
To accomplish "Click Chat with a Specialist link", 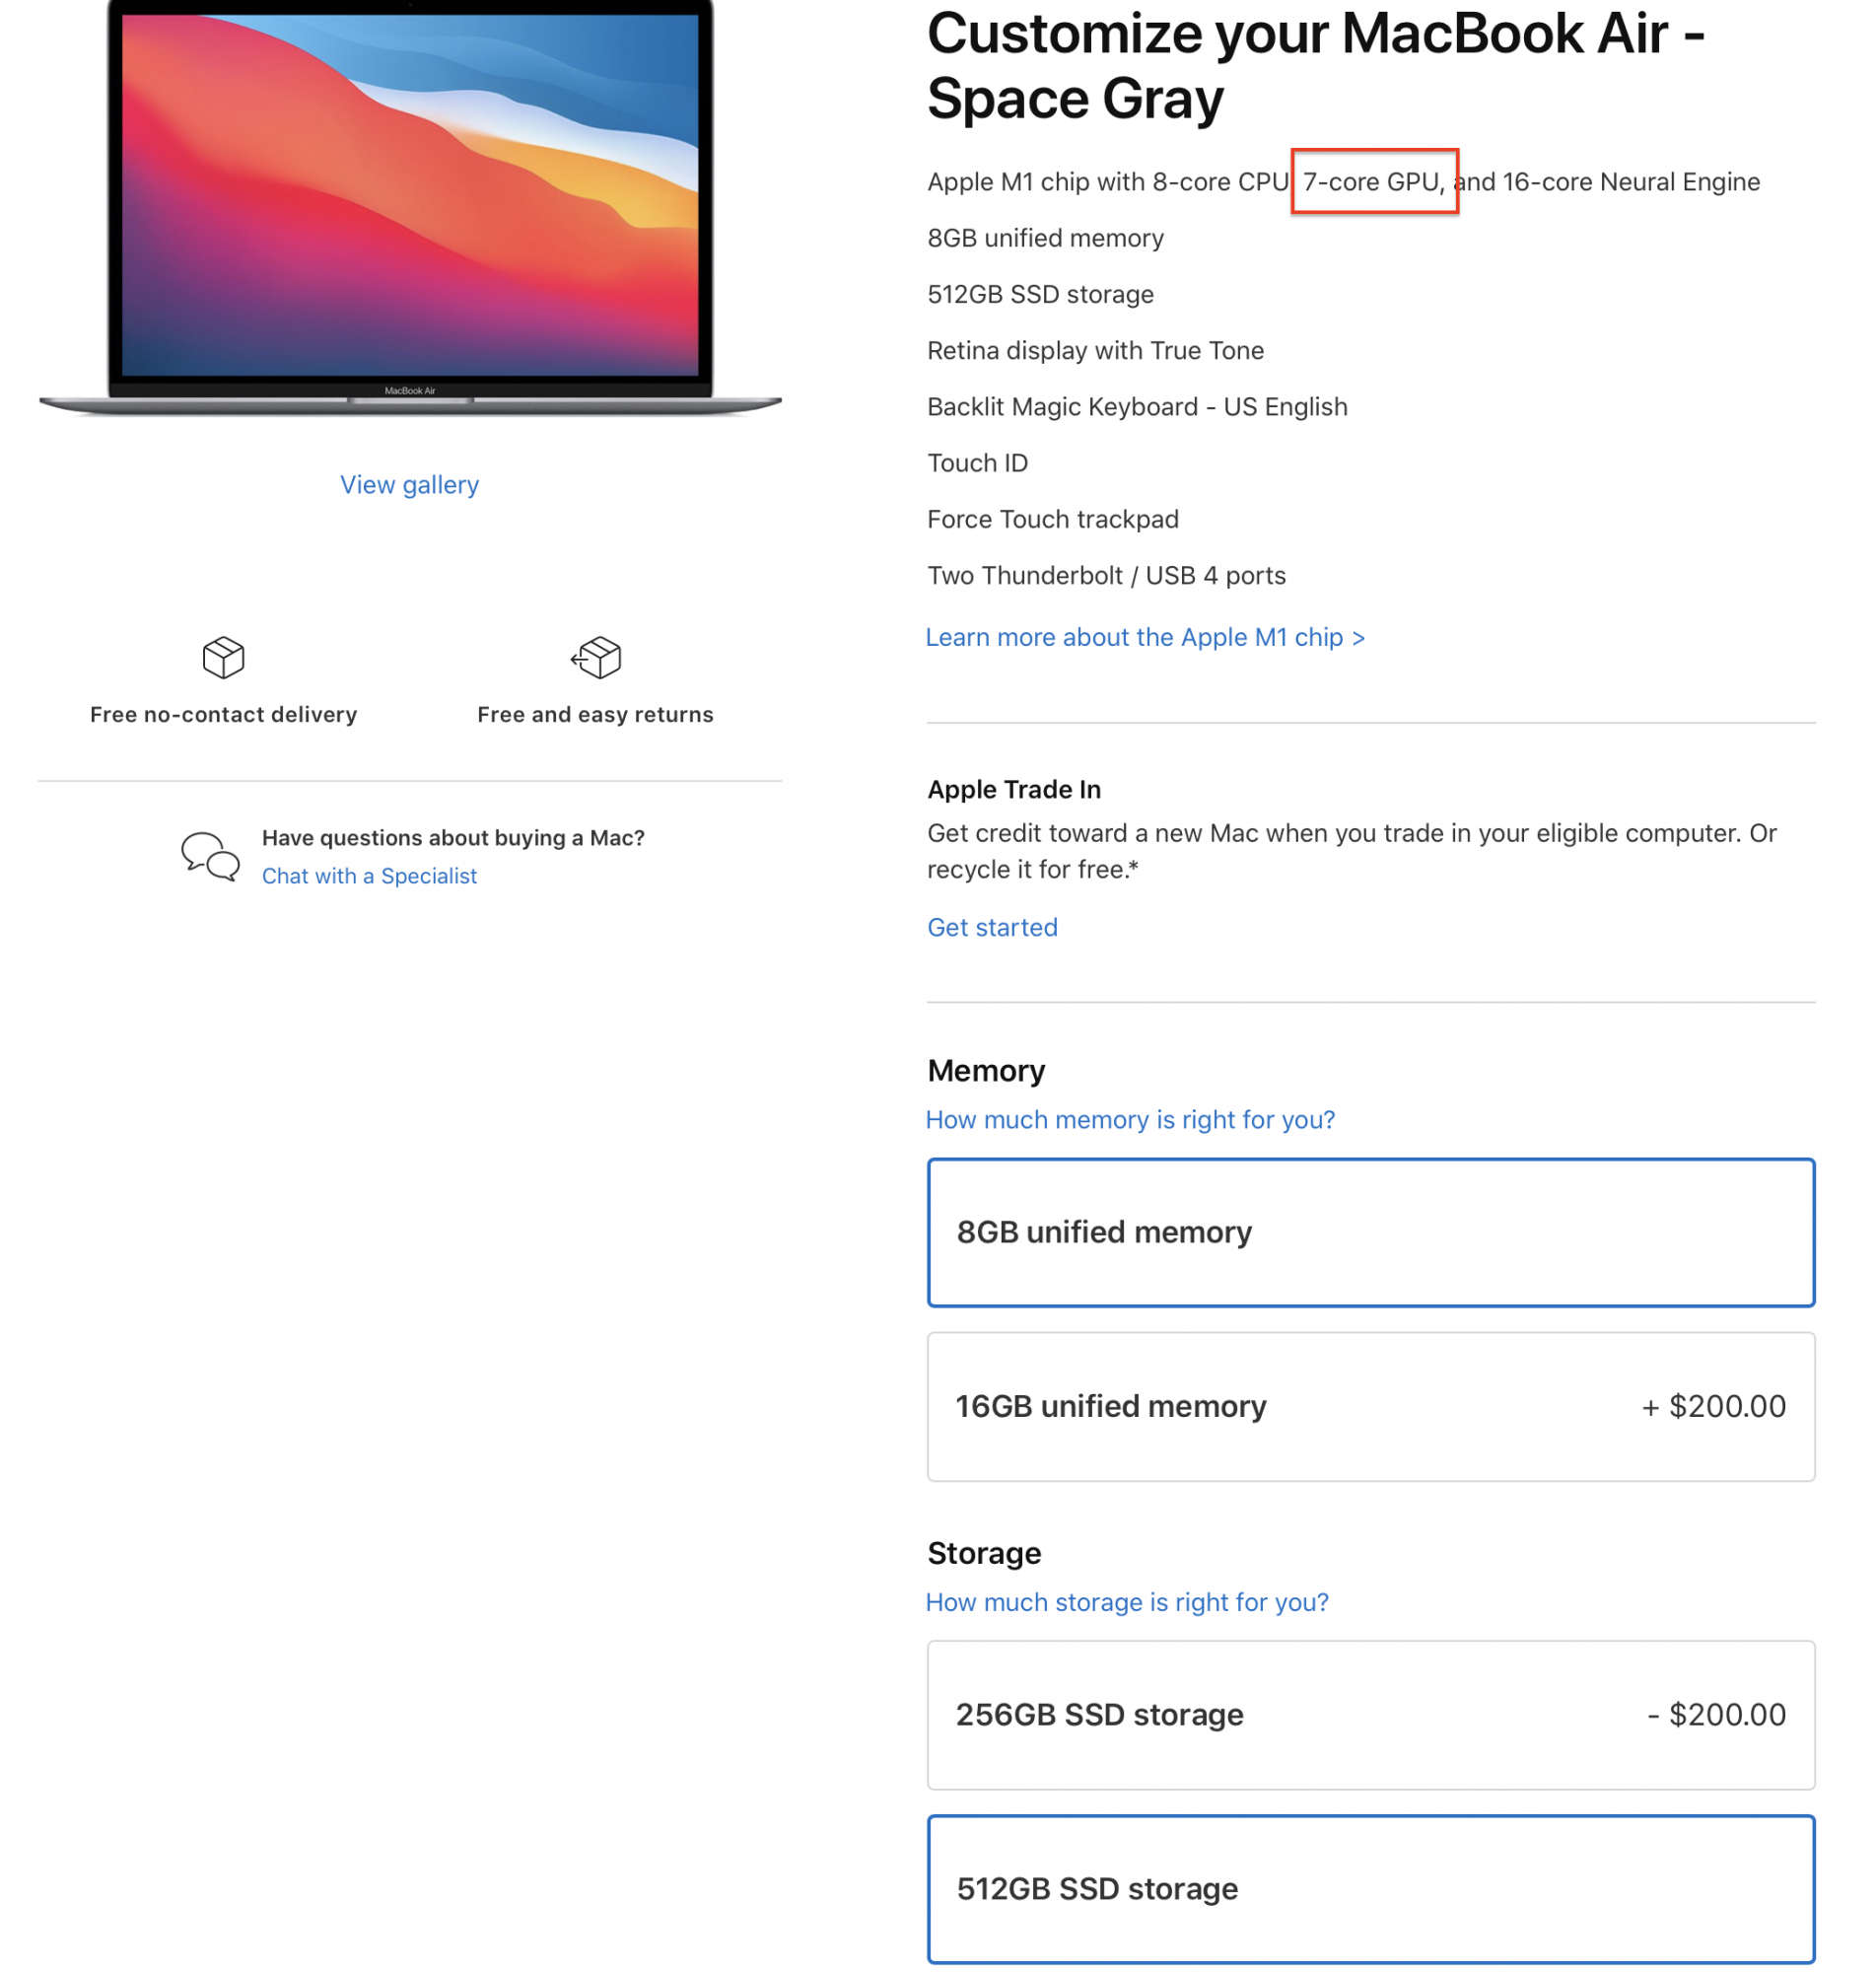I will 369,876.
